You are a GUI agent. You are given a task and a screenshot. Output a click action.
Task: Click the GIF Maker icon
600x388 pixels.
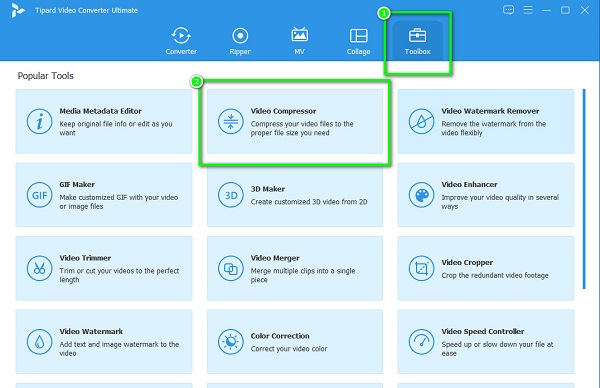(x=39, y=195)
